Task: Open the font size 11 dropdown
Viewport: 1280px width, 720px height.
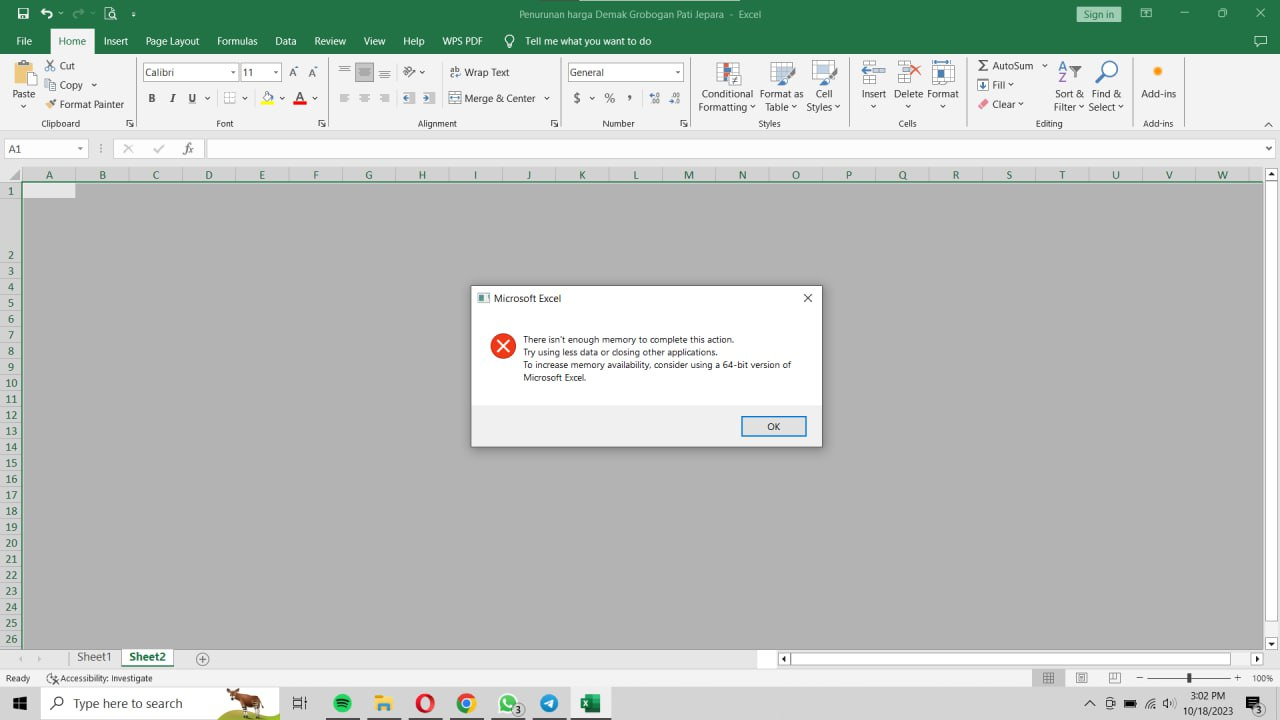Action: 276,72
